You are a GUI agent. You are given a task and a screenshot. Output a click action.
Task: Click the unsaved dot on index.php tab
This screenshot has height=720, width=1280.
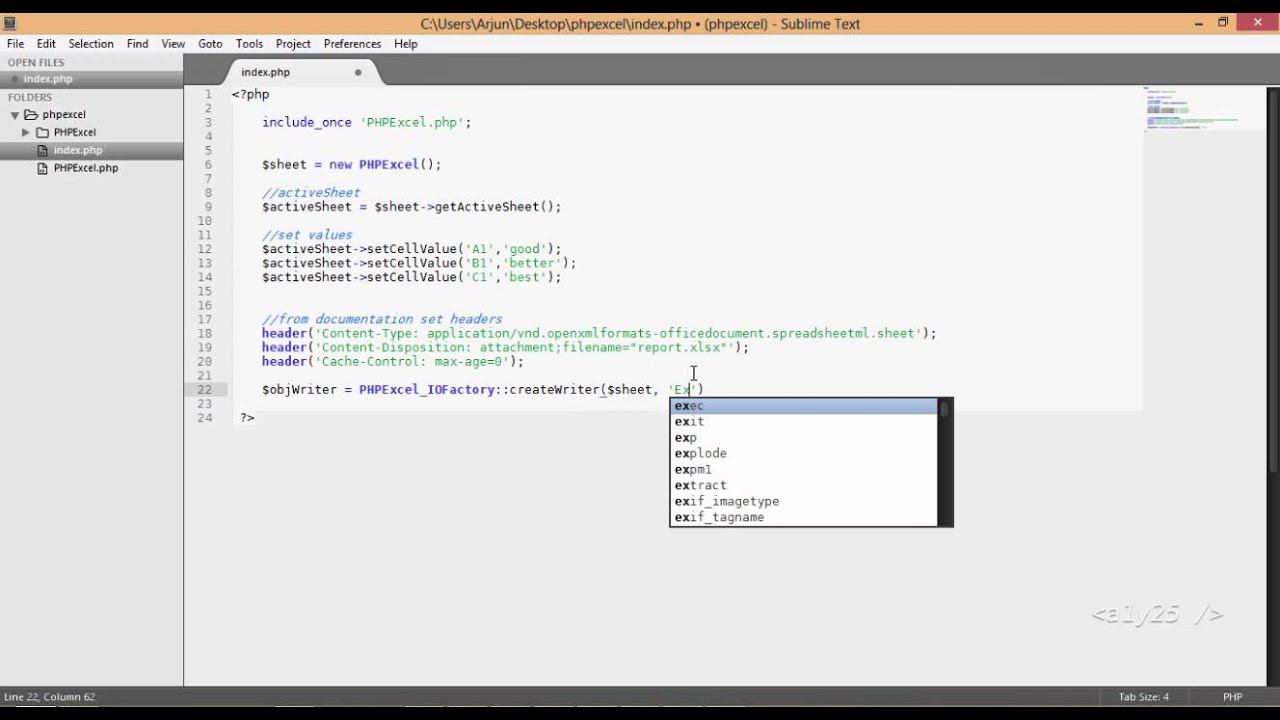[358, 72]
